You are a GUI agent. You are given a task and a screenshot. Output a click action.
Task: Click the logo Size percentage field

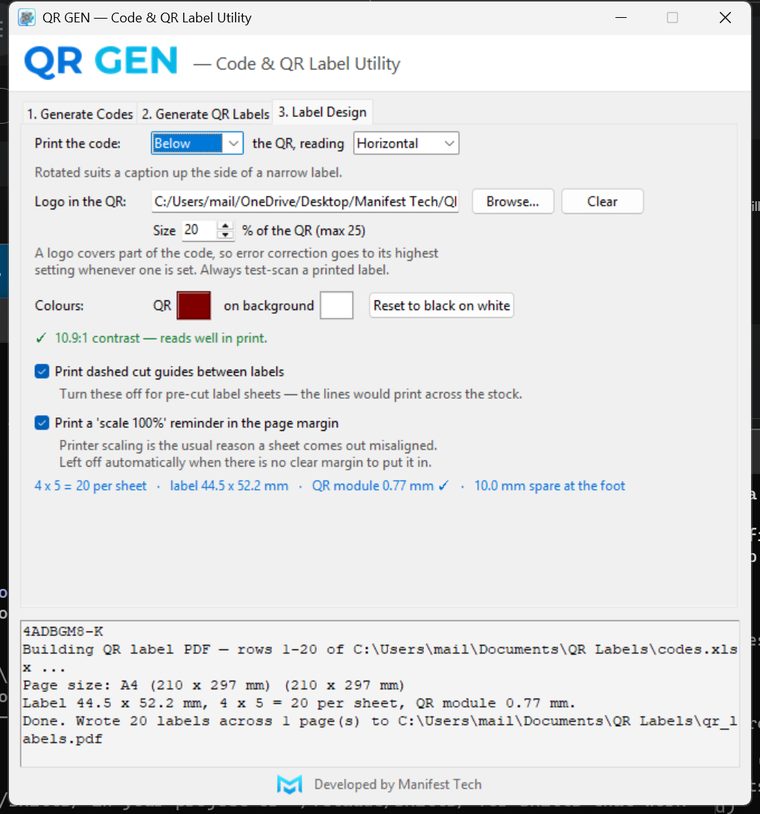coord(199,230)
